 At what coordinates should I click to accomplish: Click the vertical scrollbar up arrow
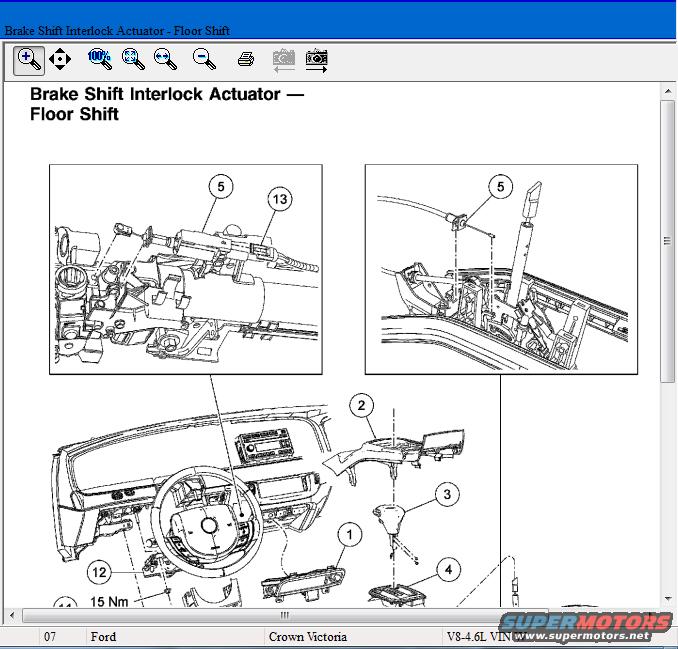click(x=668, y=92)
